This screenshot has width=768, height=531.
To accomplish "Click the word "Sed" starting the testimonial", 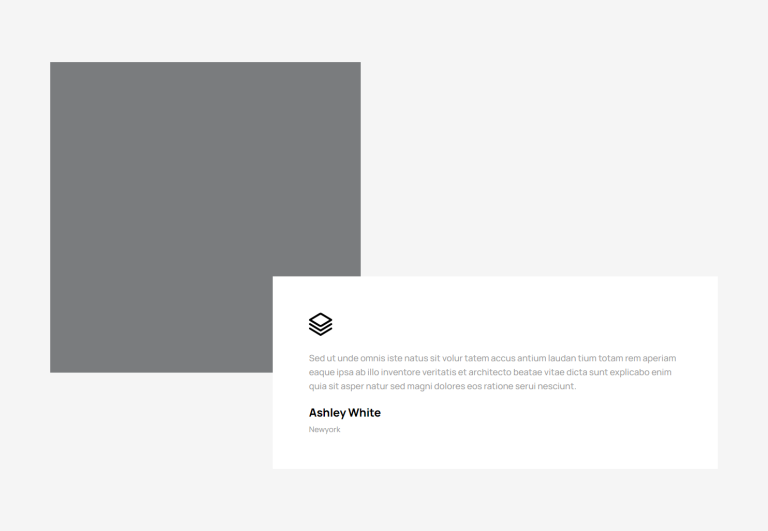I will (317, 358).
